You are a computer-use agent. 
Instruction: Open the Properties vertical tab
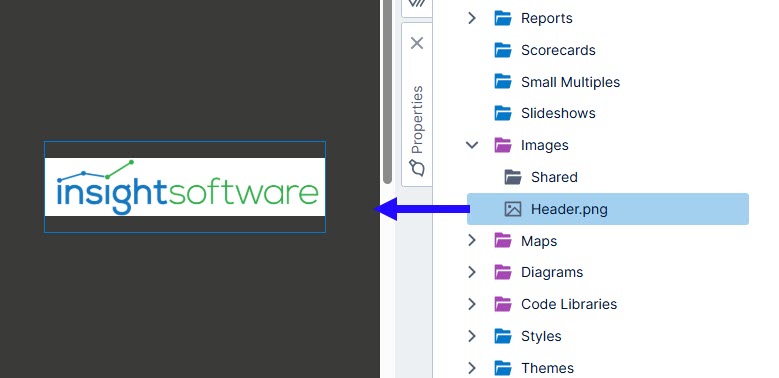tap(417, 104)
